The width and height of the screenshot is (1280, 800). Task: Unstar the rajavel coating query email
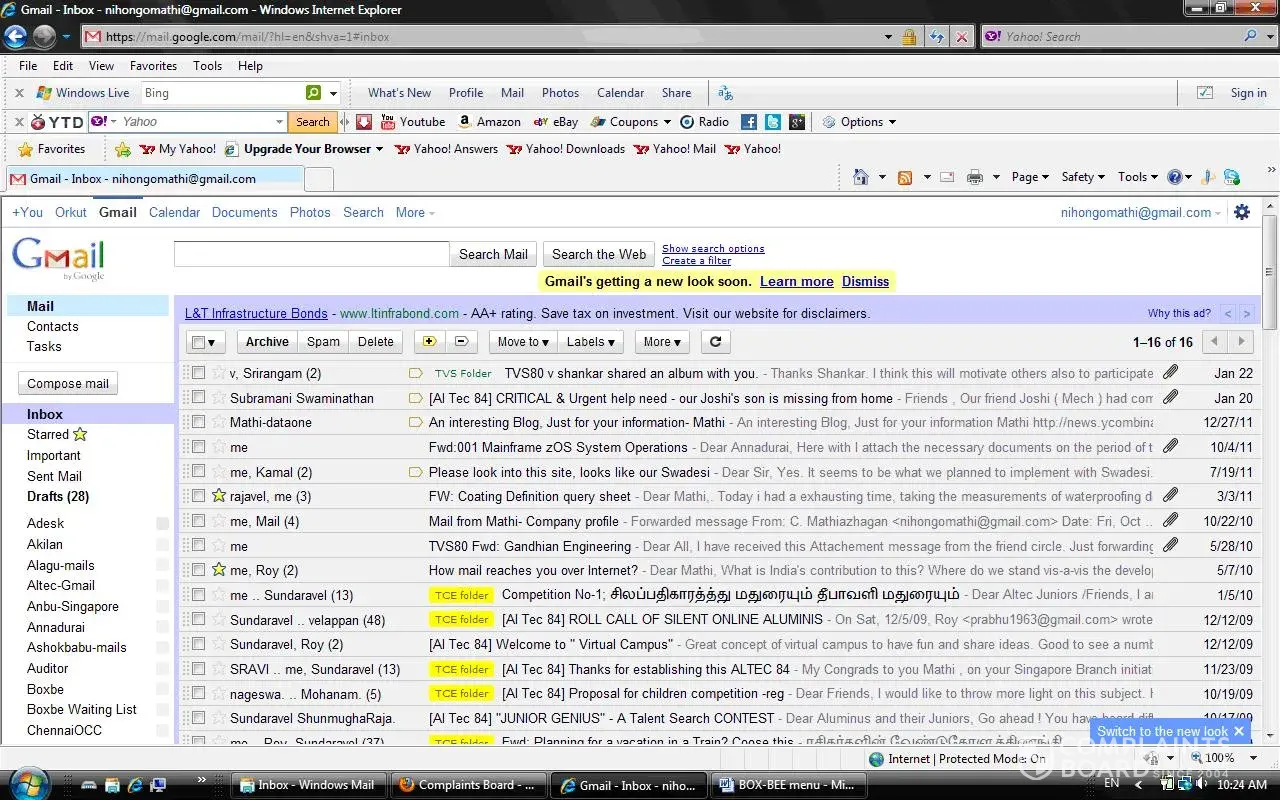click(219, 496)
